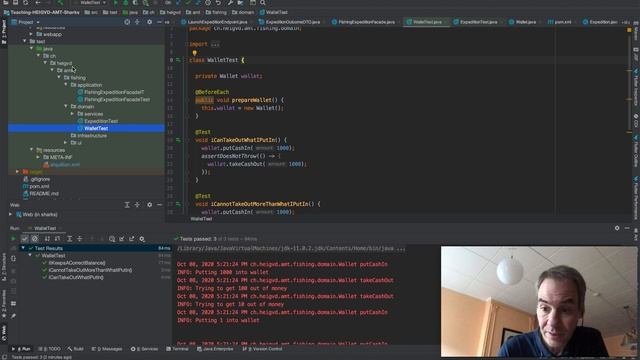Click Collapse All icon in the Project panel header
The width and height of the screenshot is (640, 360).
coord(138,22)
